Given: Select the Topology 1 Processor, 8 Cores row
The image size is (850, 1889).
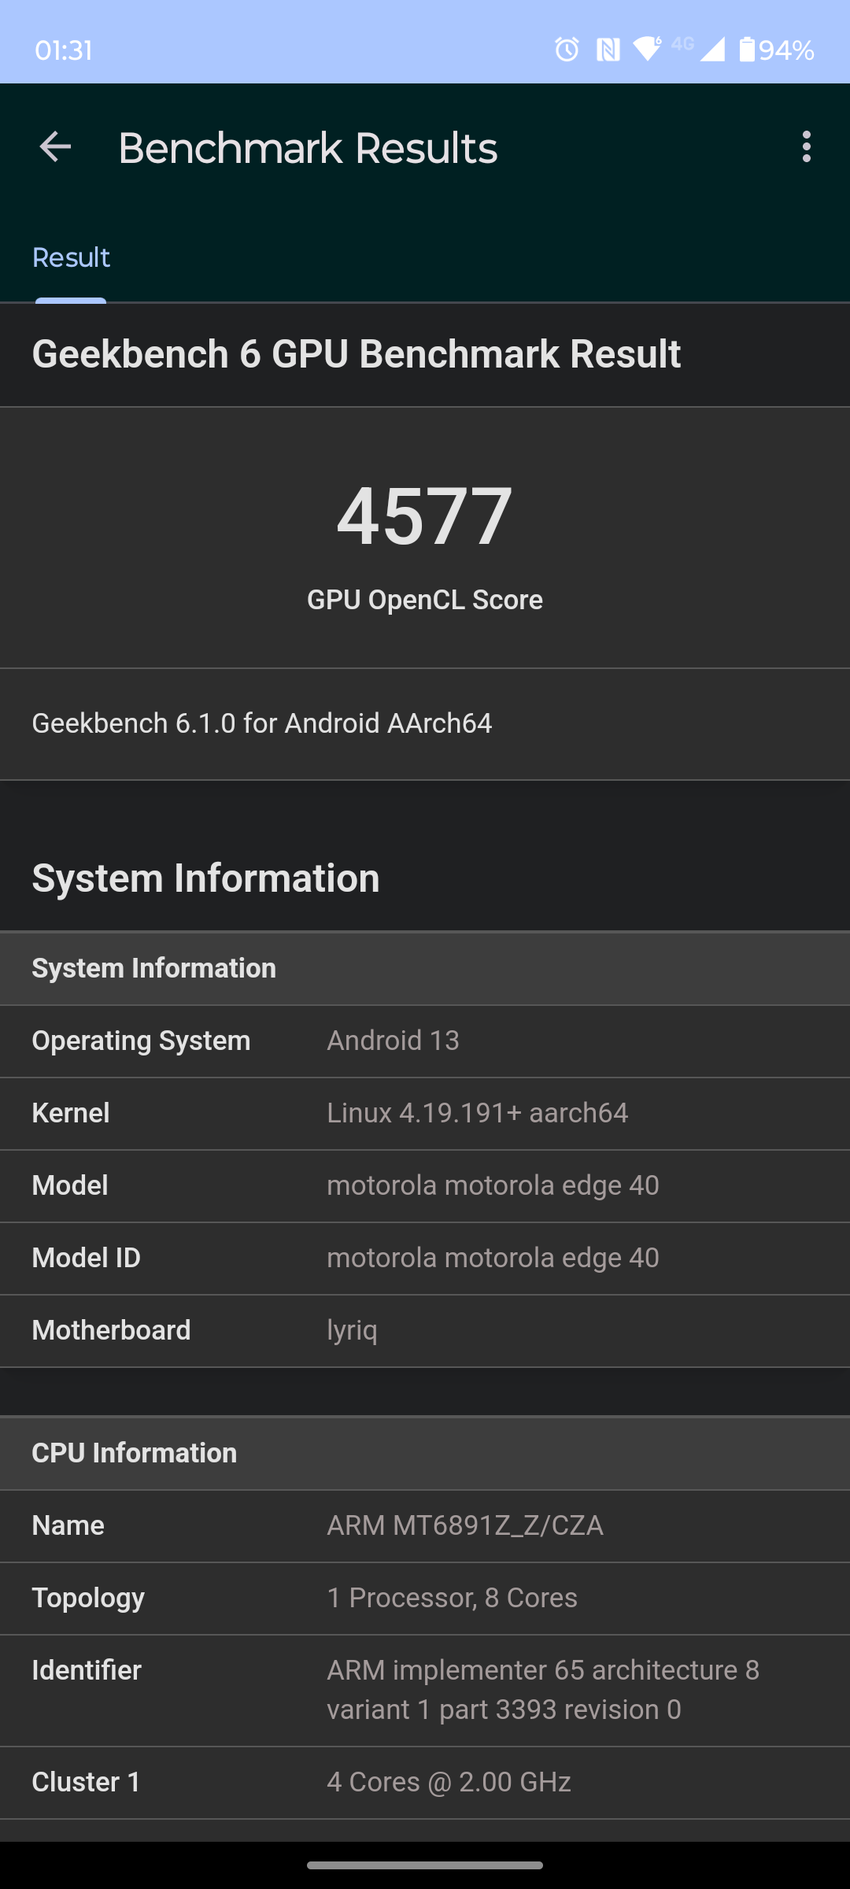Looking at the screenshot, I should click(425, 1598).
